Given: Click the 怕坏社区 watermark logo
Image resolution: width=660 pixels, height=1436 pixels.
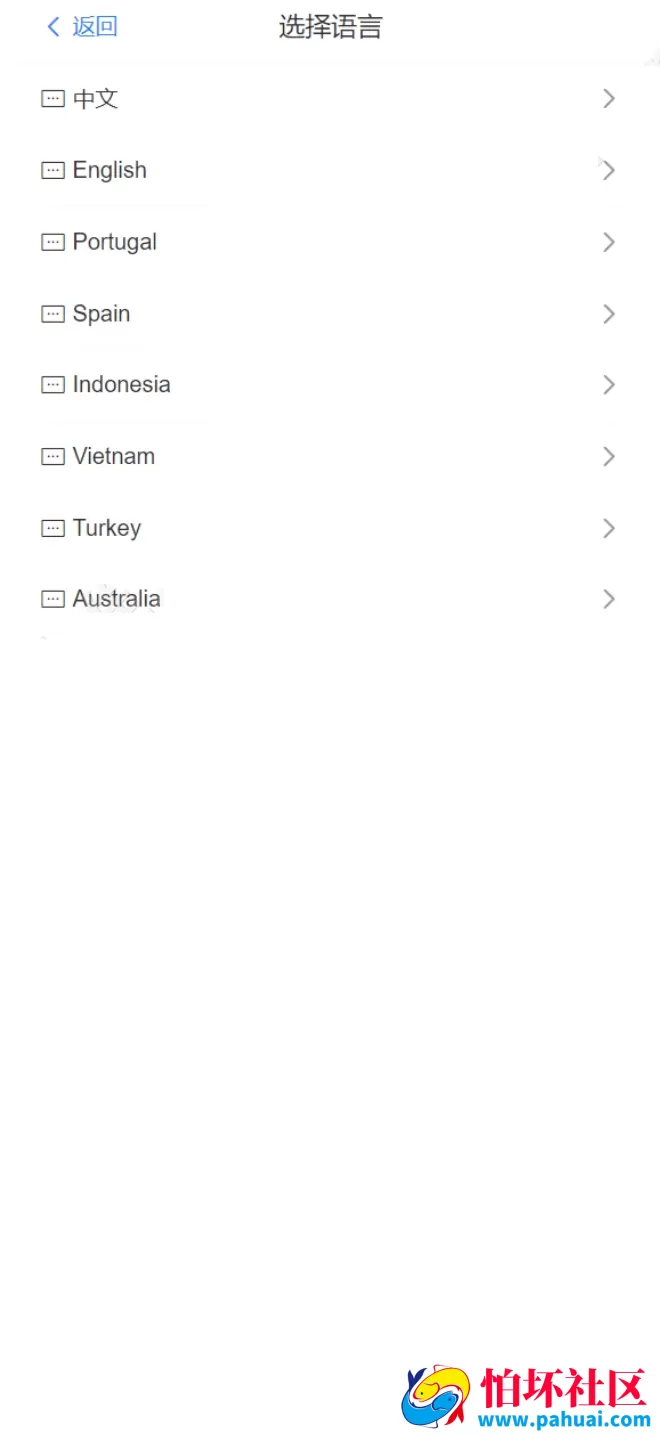Looking at the screenshot, I should 527,1396.
